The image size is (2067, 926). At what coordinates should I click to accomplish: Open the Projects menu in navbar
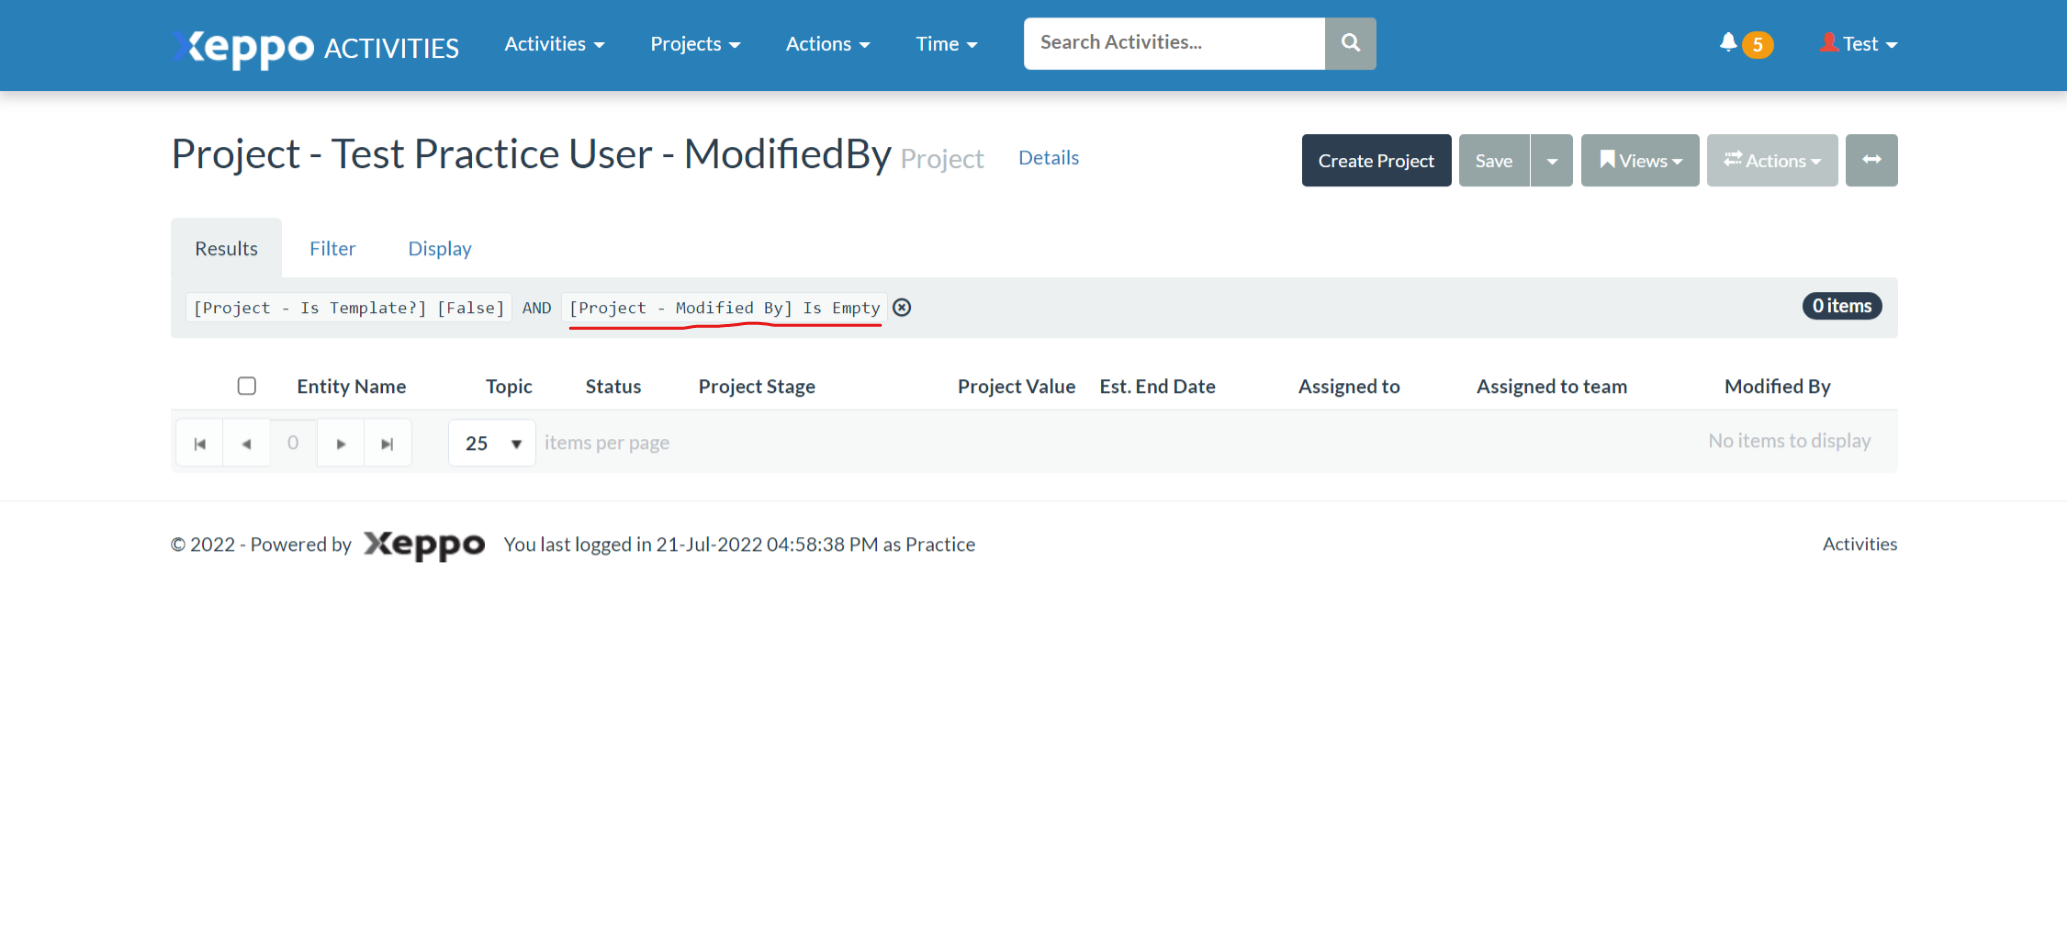(695, 44)
